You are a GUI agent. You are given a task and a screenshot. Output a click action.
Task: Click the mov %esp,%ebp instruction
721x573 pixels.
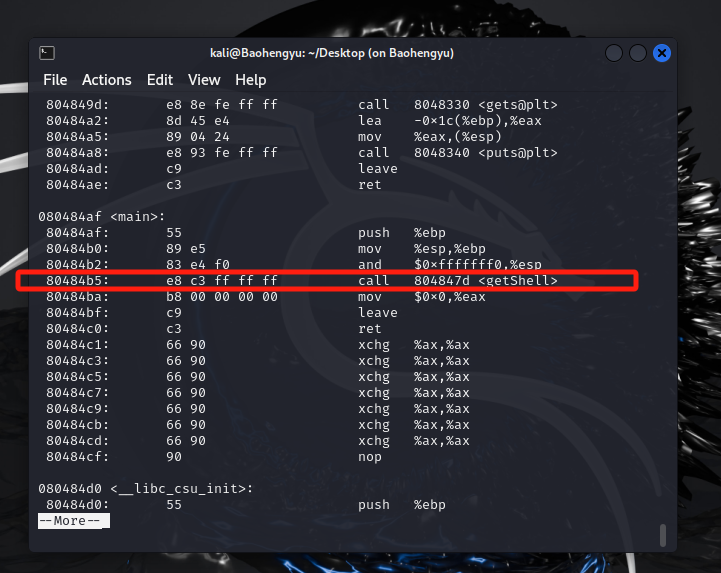(422, 249)
